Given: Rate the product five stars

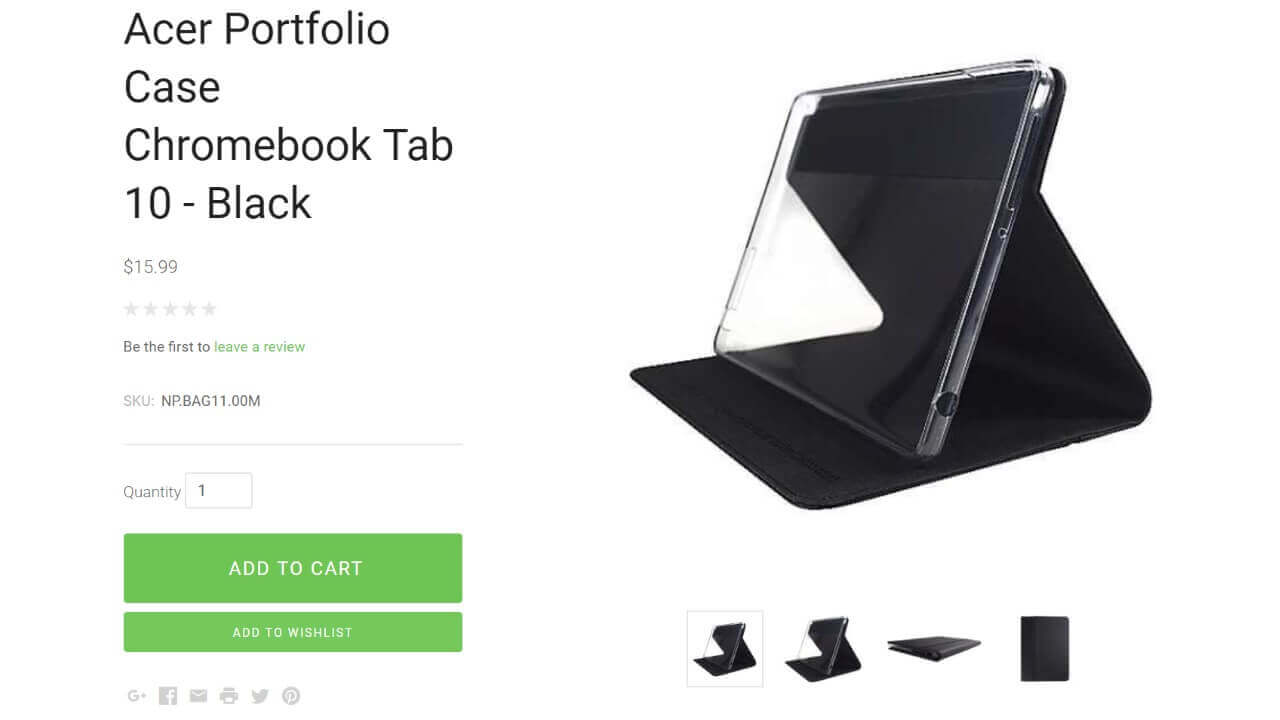Looking at the screenshot, I should click(208, 309).
